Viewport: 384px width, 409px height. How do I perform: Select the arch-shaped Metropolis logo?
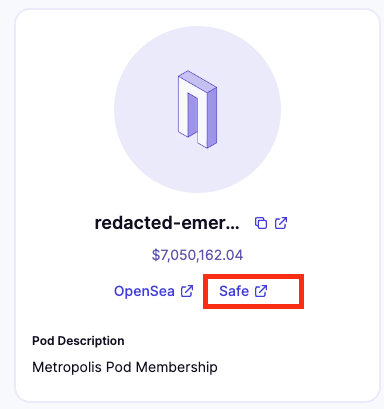(x=197, y=109)
